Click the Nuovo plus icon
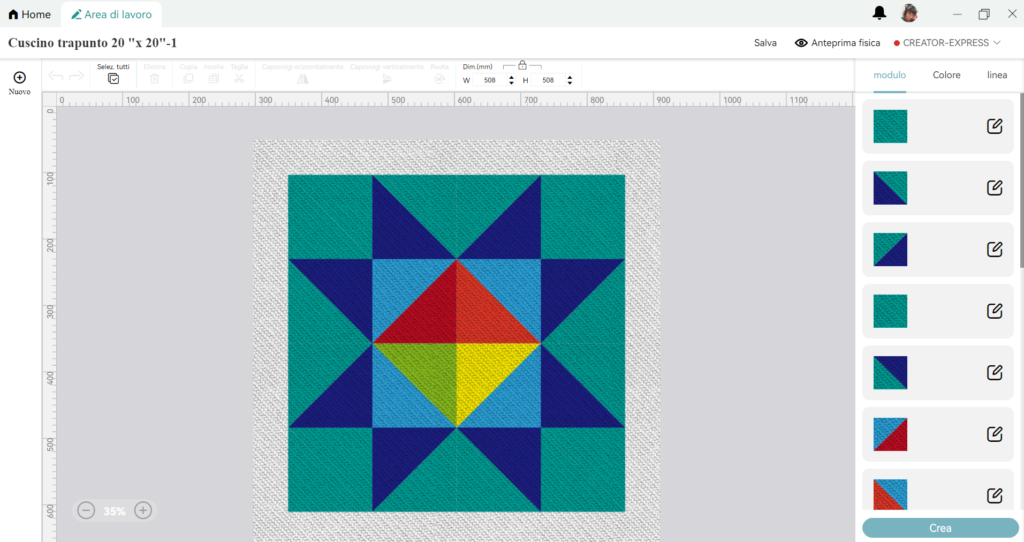This screenshot has width=1024, height=542. pyautogui.click(x=19, y=77)
